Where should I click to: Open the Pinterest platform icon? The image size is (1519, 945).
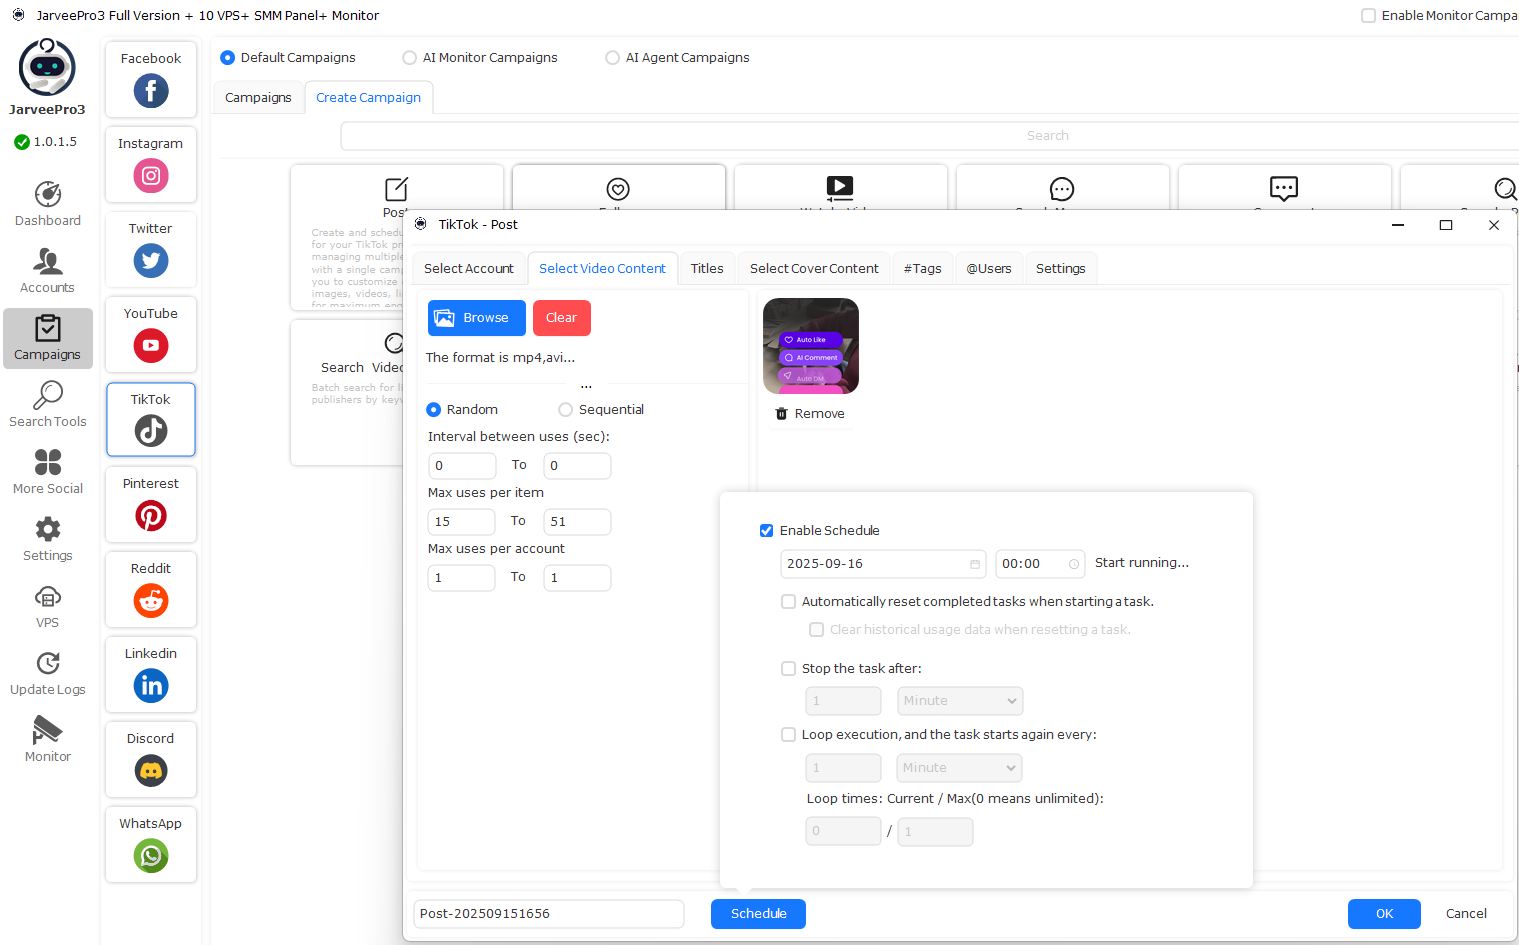[151, 516]
